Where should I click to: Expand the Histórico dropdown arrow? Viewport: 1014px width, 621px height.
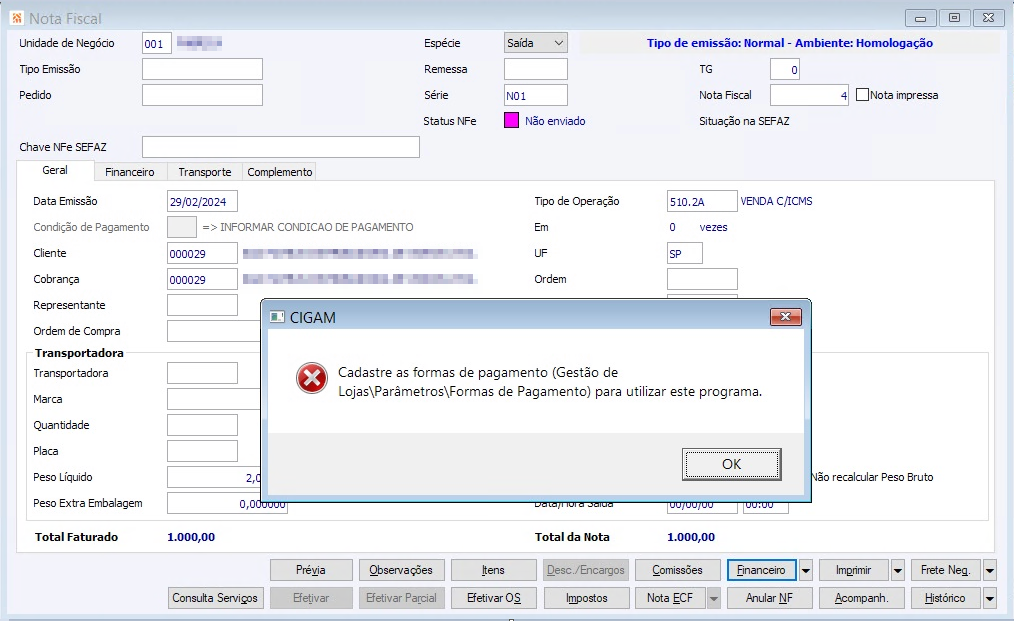(989, 598)
